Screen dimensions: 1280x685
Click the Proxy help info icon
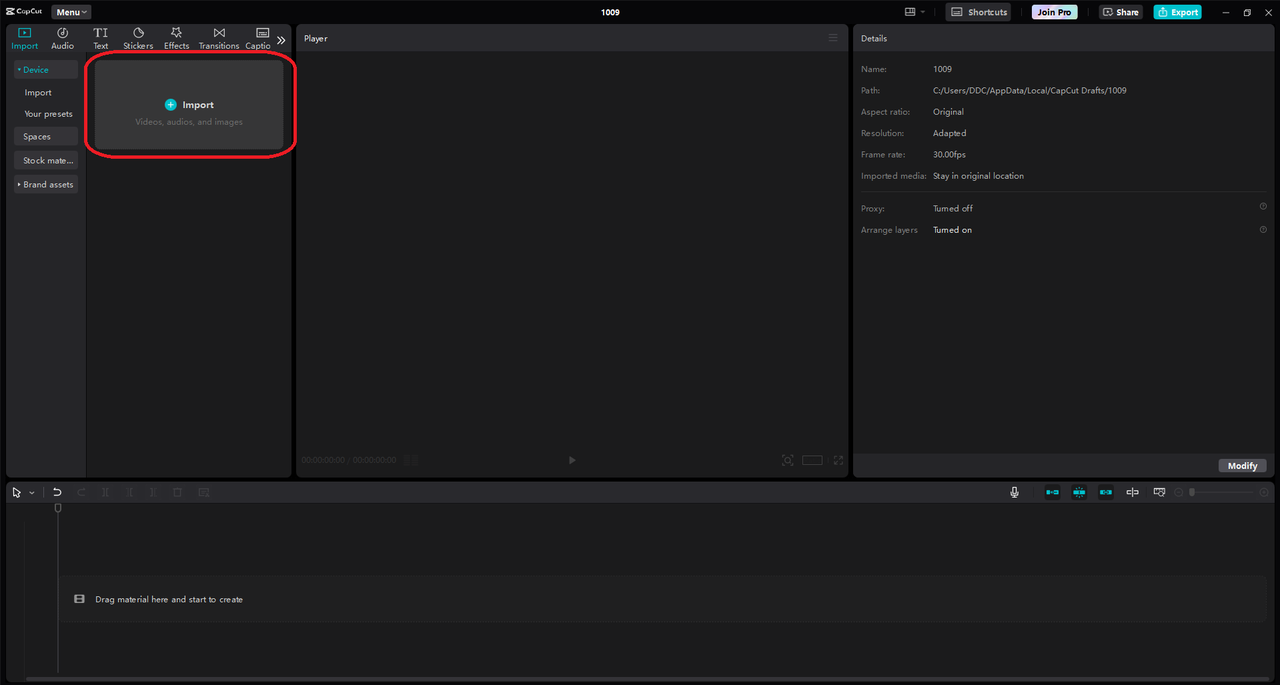tap(1263, 207)
